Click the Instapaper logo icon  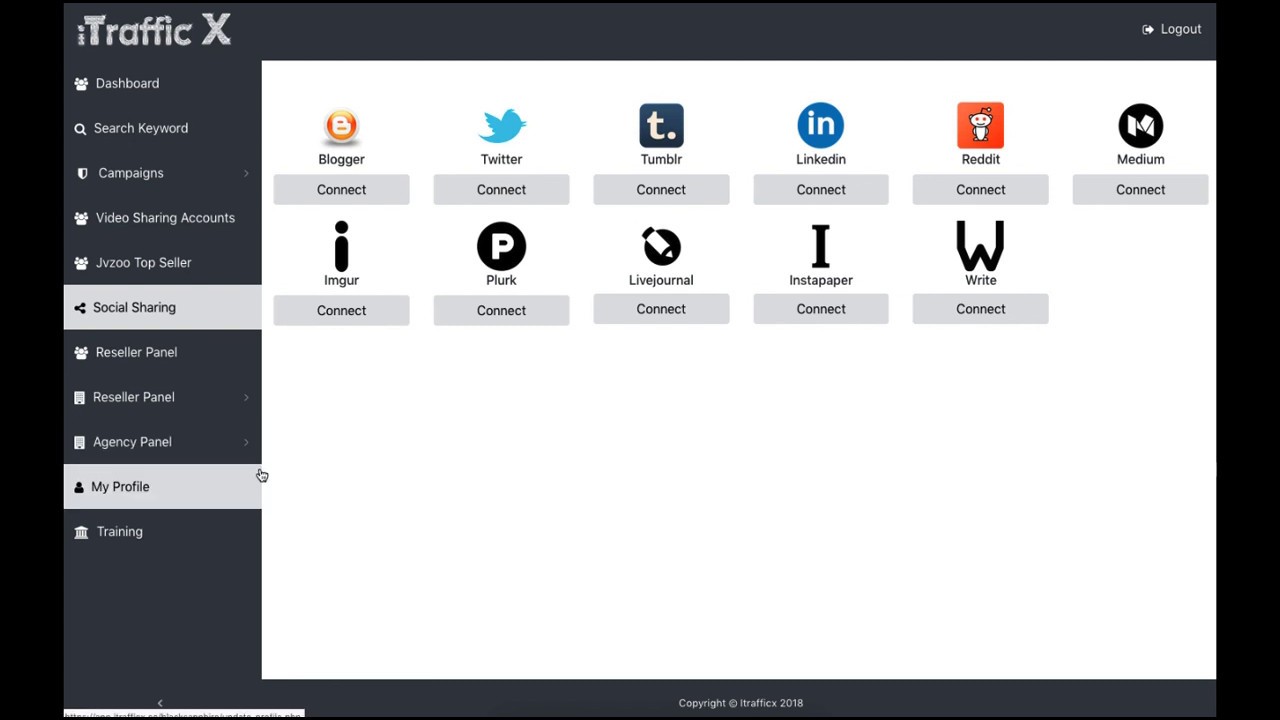point(820,246)
